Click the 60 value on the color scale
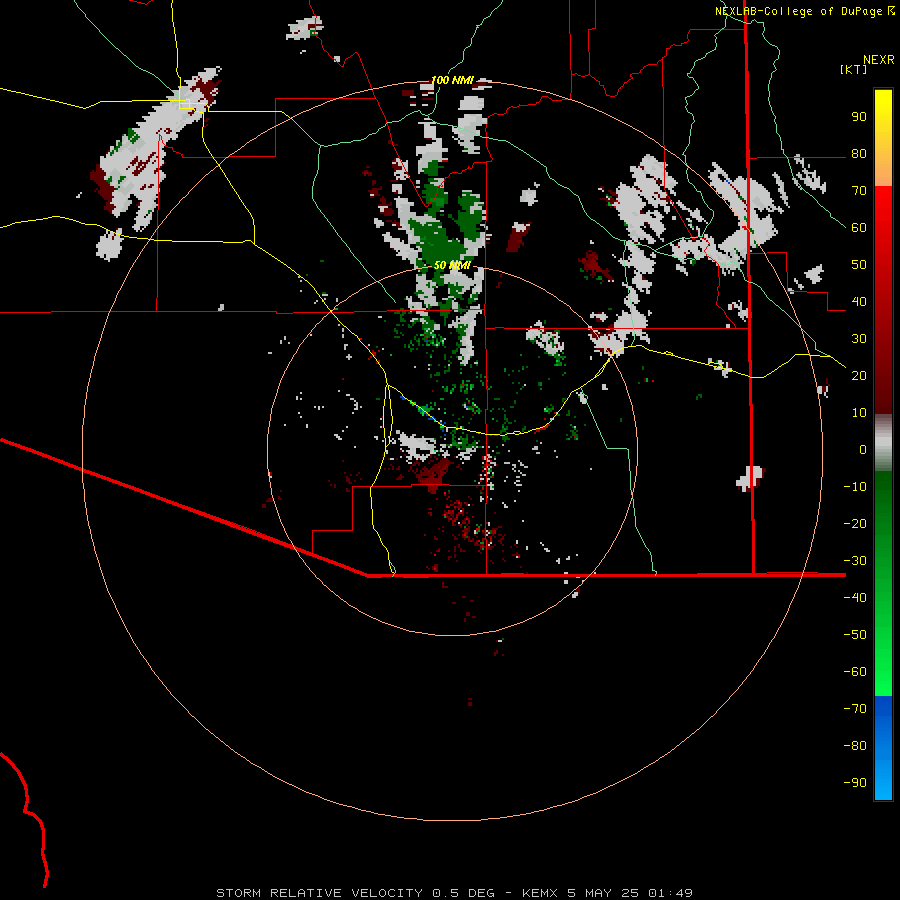 pos(859,228)
